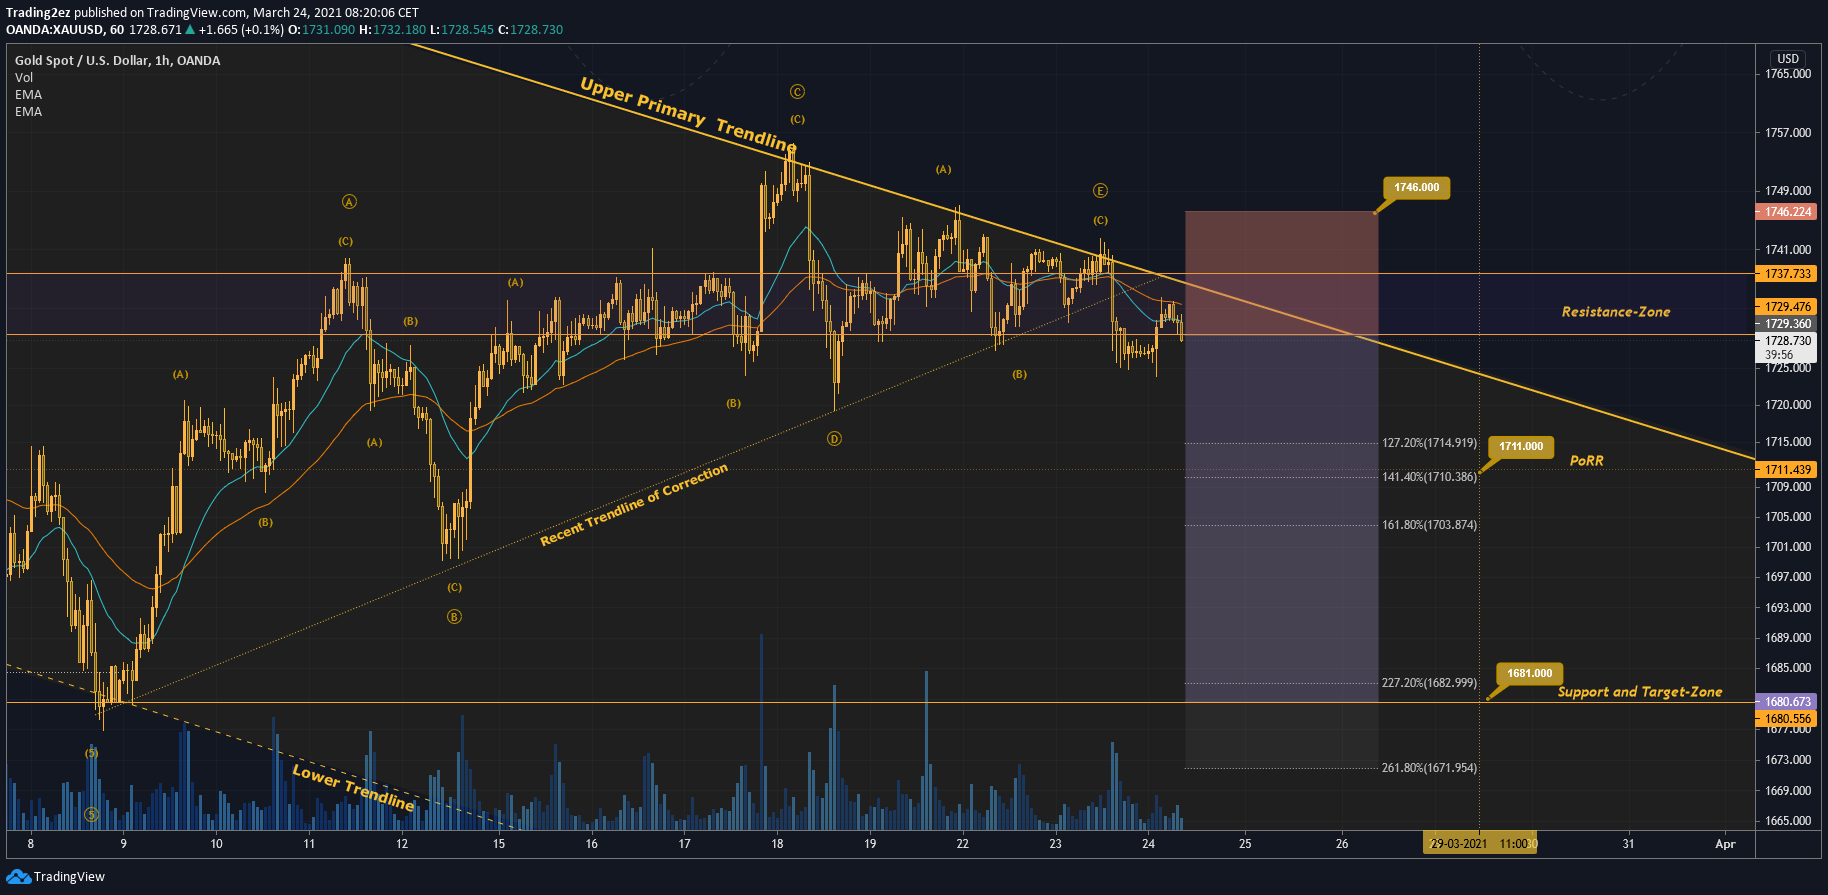Click date '24' on the time axis
This screenshot has height=895, width=1828.
1148,844
